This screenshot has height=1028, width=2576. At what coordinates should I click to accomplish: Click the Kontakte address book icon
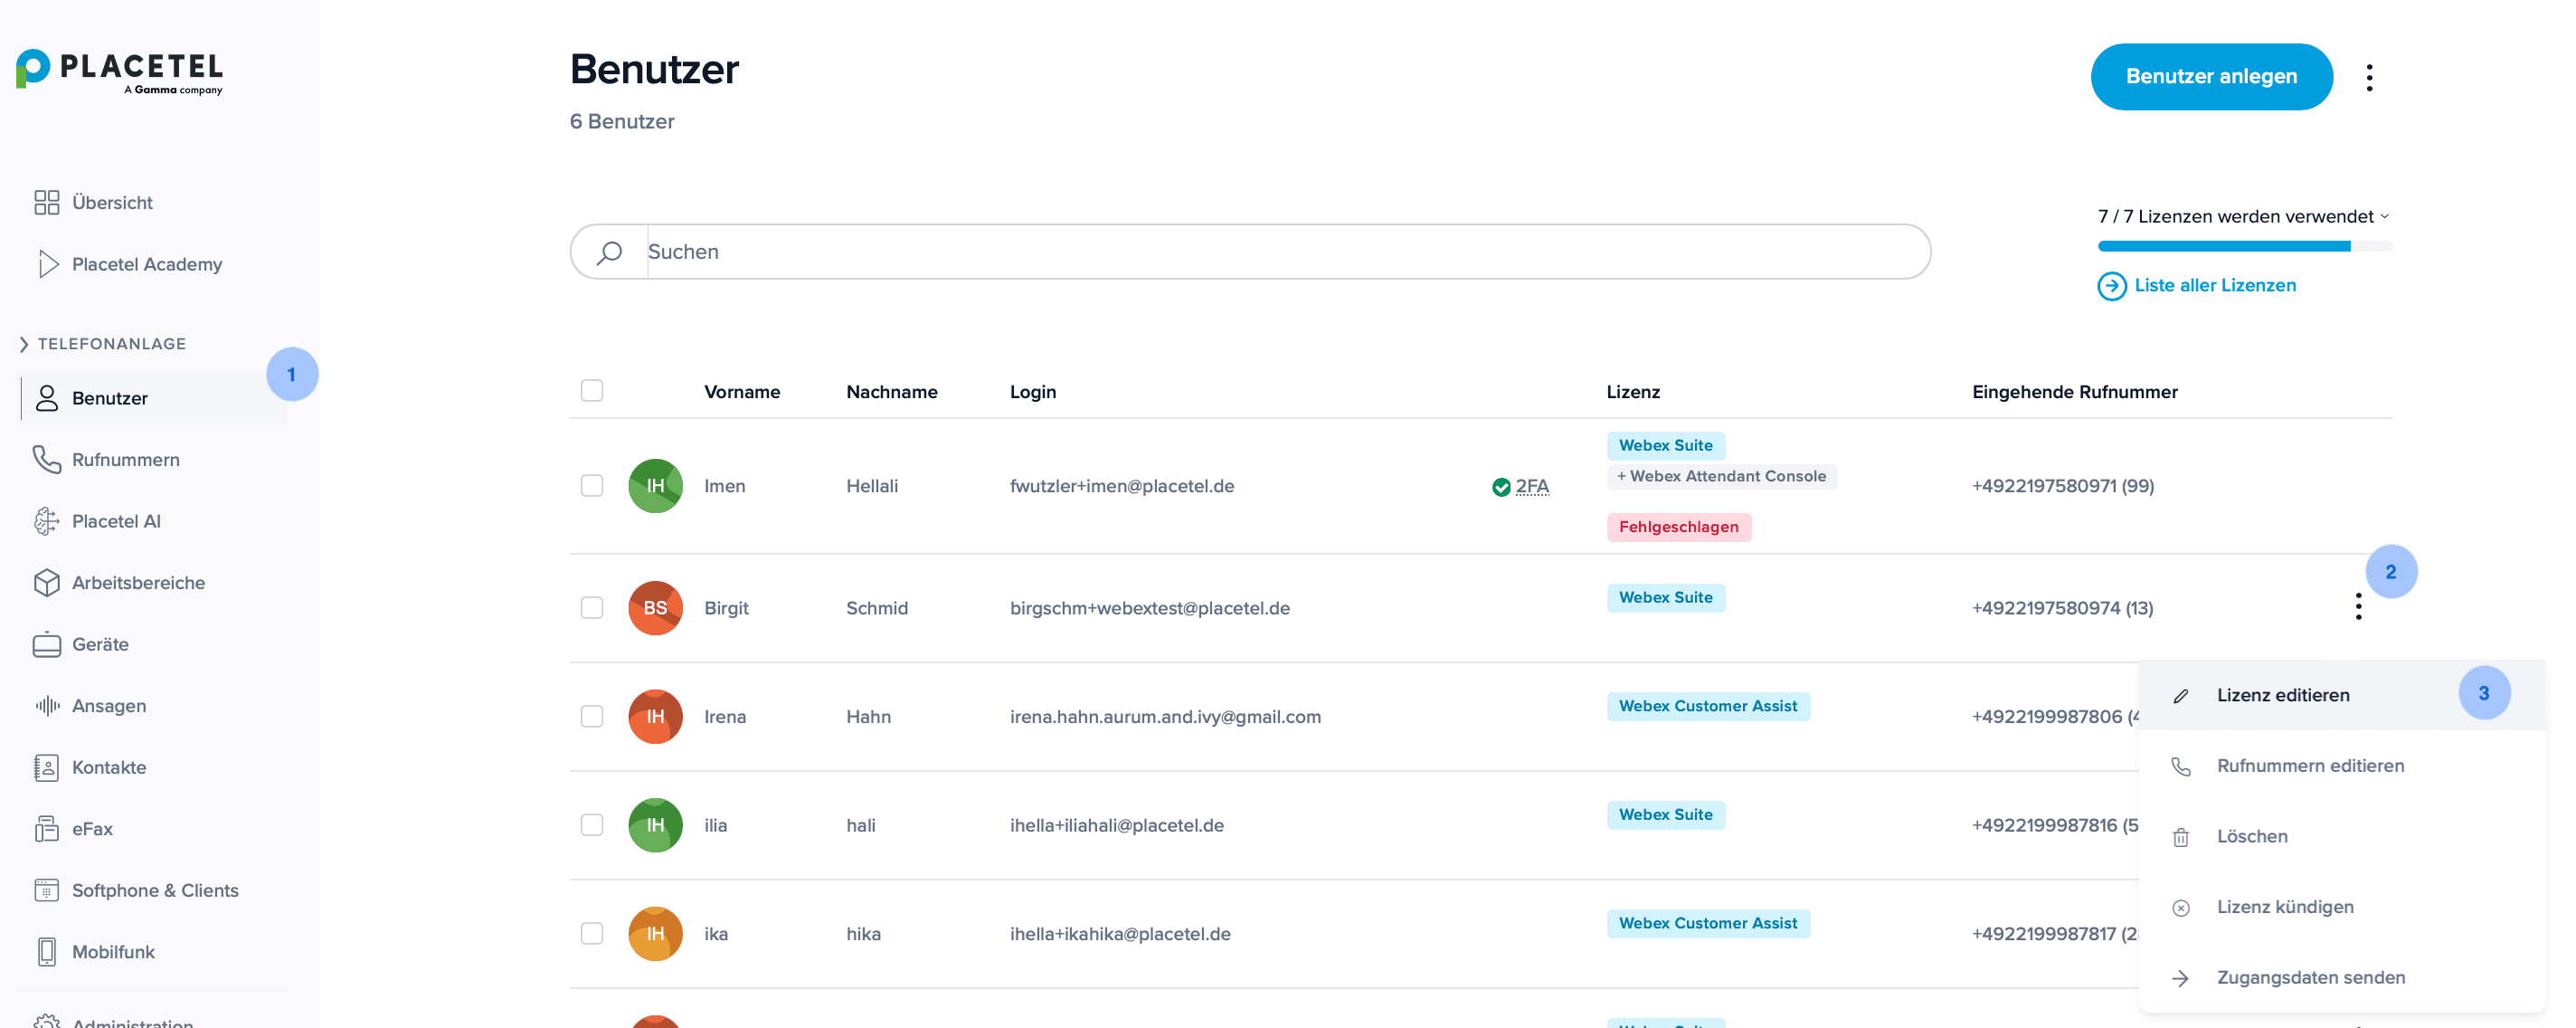click(46, 768)
